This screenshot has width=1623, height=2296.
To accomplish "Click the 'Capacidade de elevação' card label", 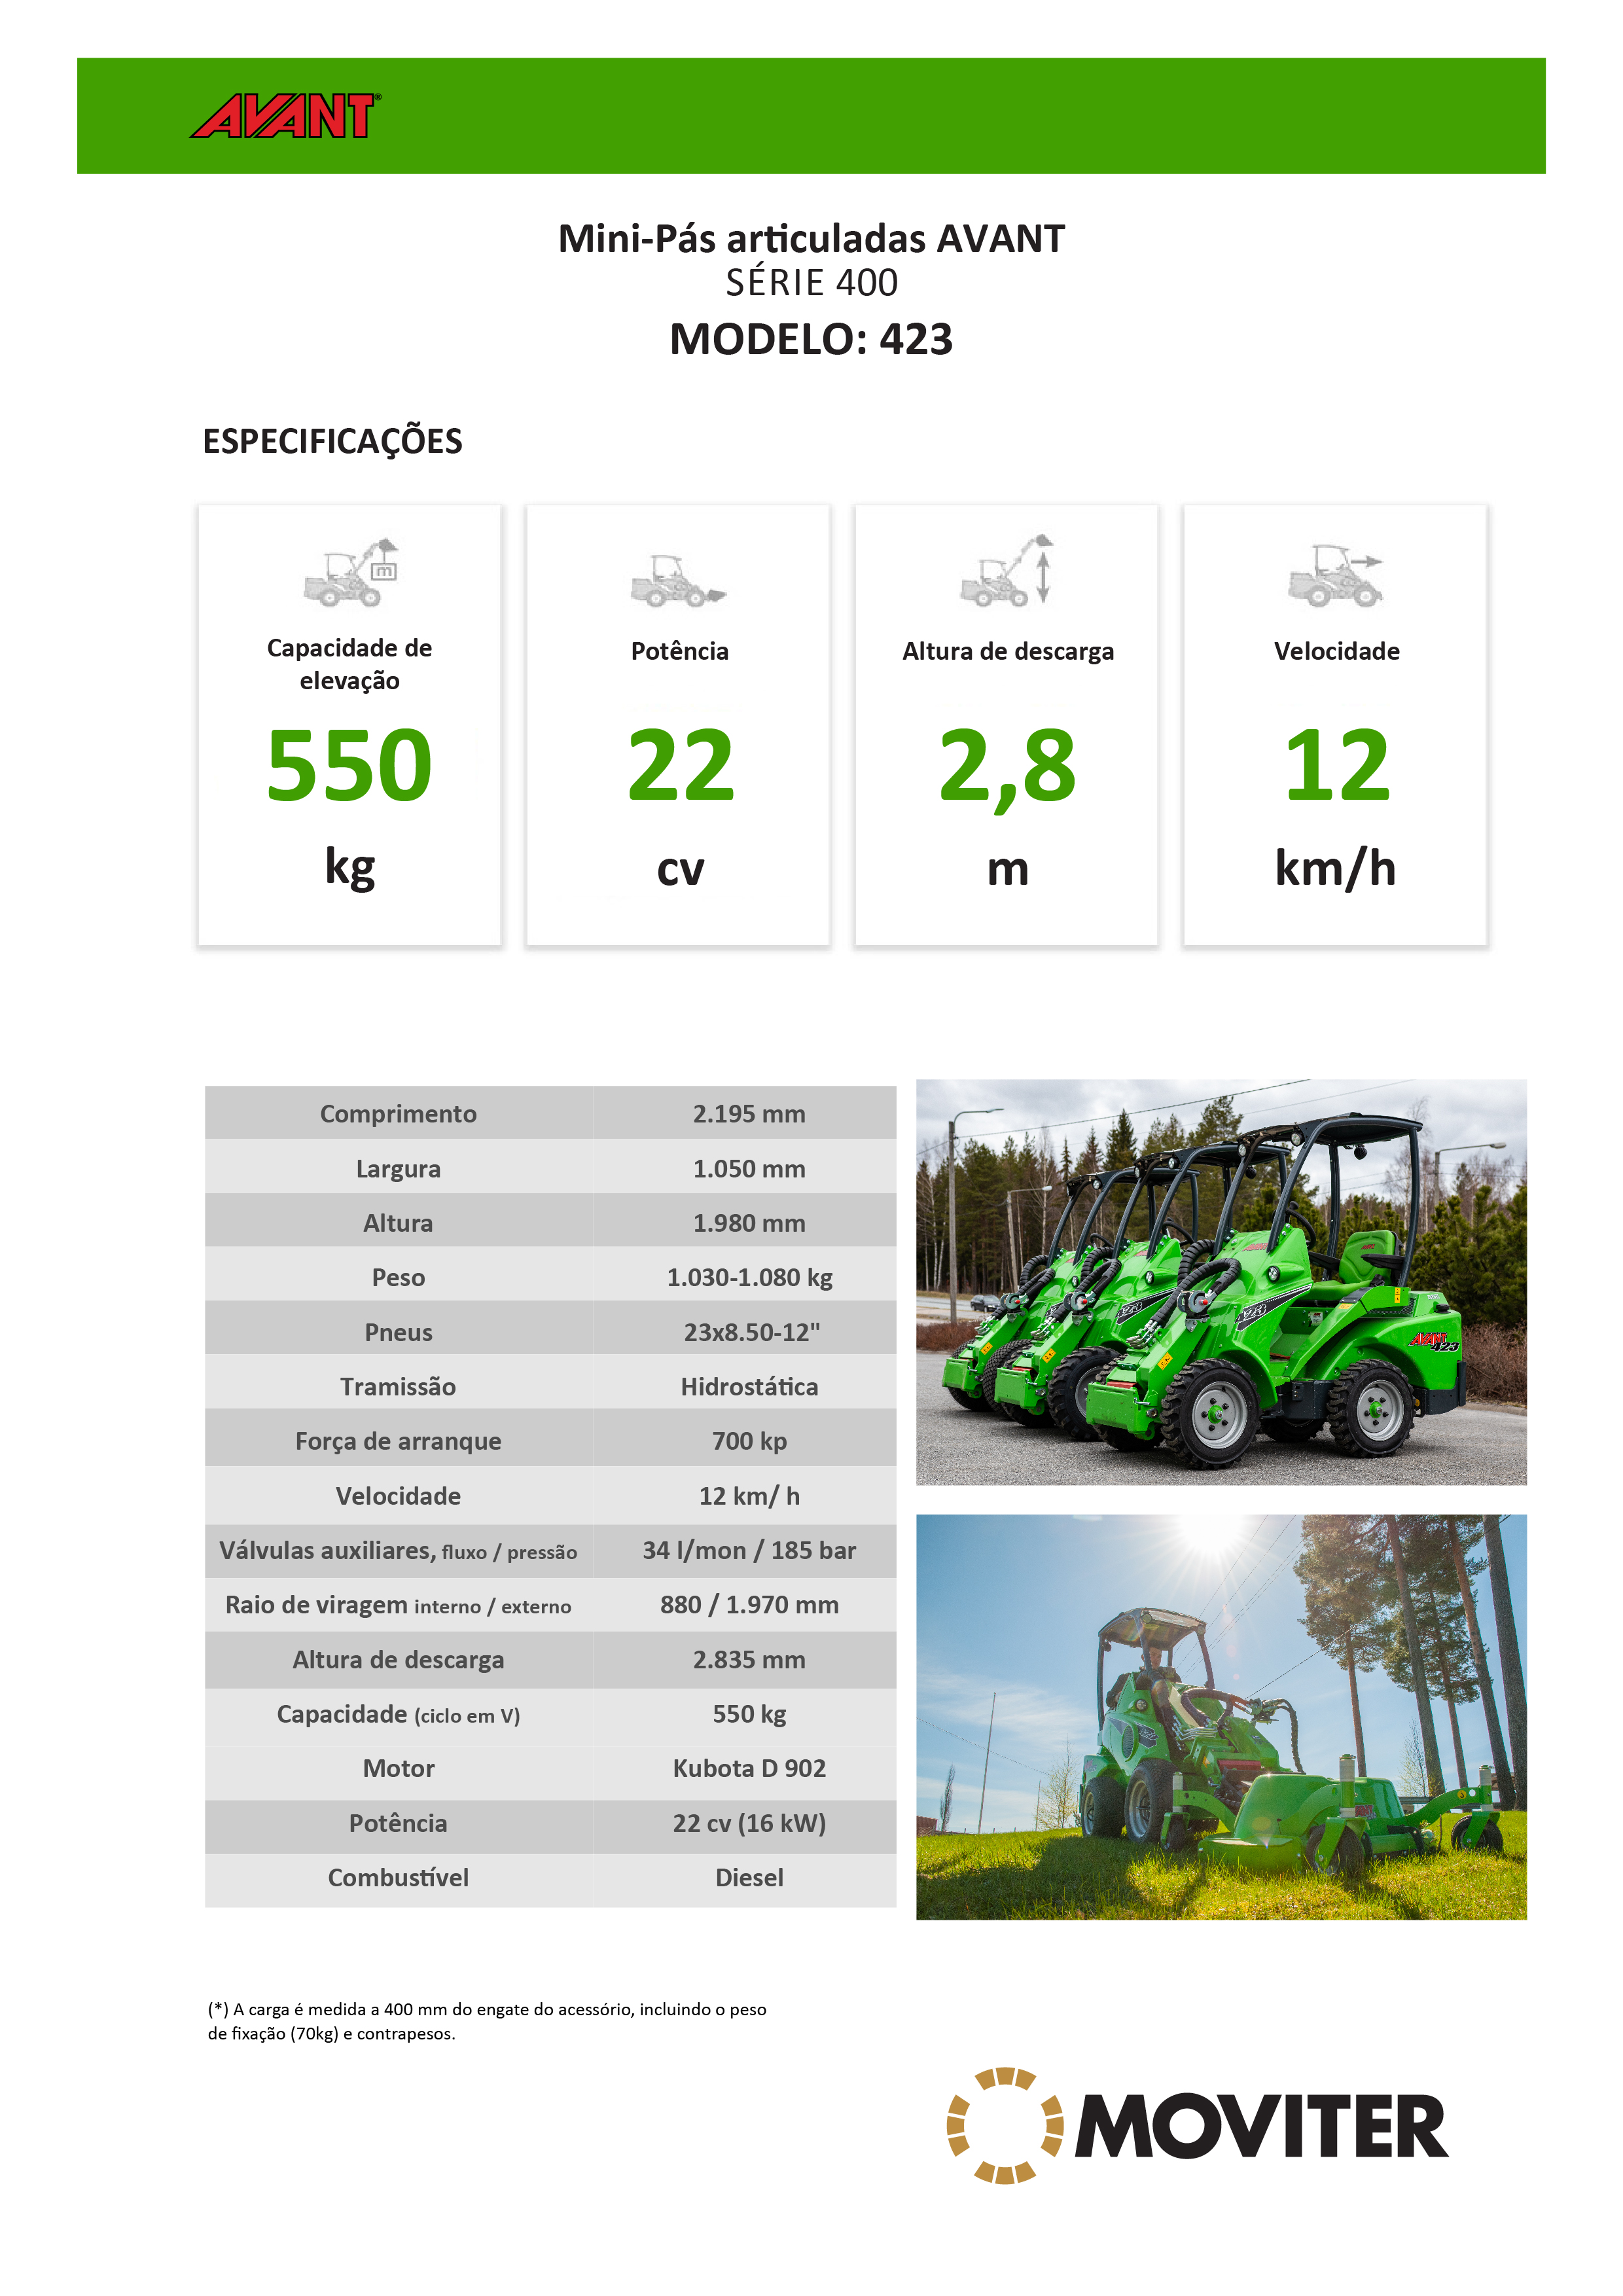I will (350, 664).
